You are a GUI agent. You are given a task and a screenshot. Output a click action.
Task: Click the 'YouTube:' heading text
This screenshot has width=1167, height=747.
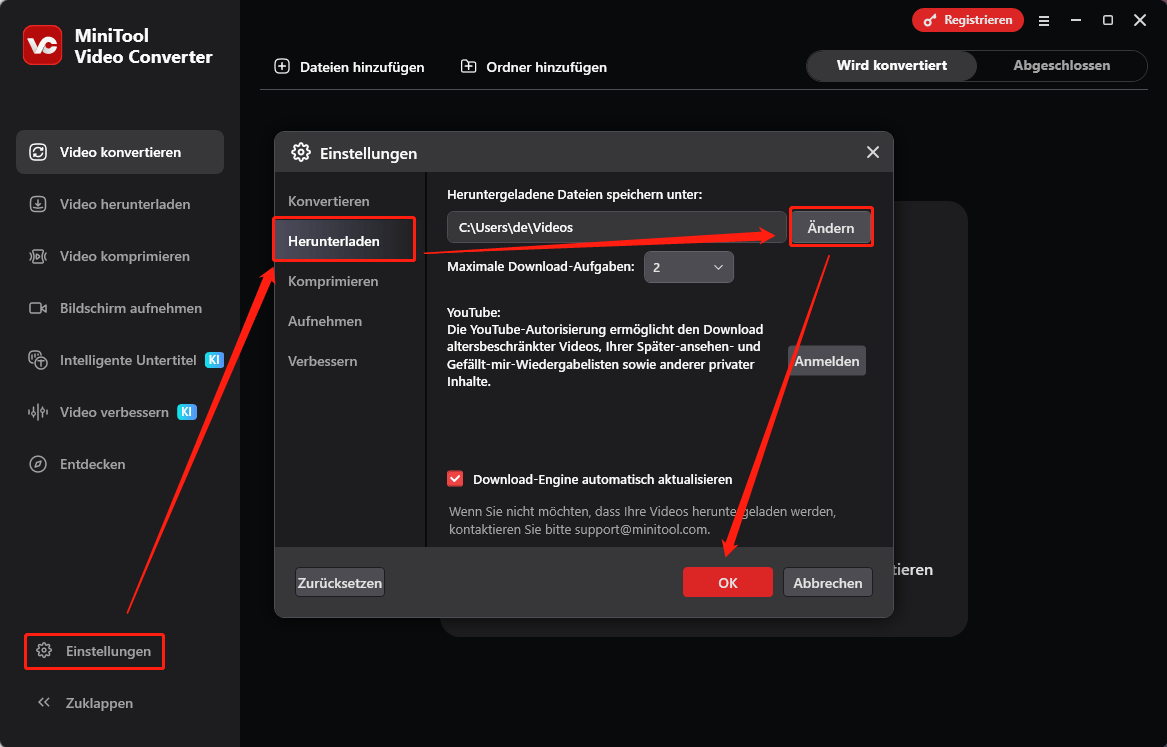point(473,312)
